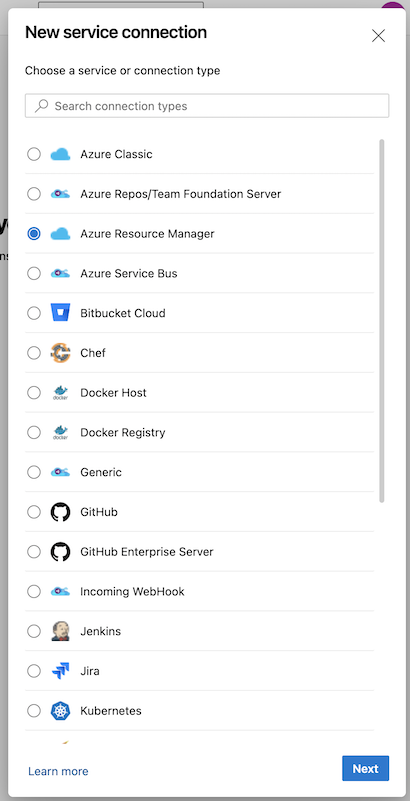Click the Kubernetes wheel icon
410x801 pixels.
coord(60,711)
